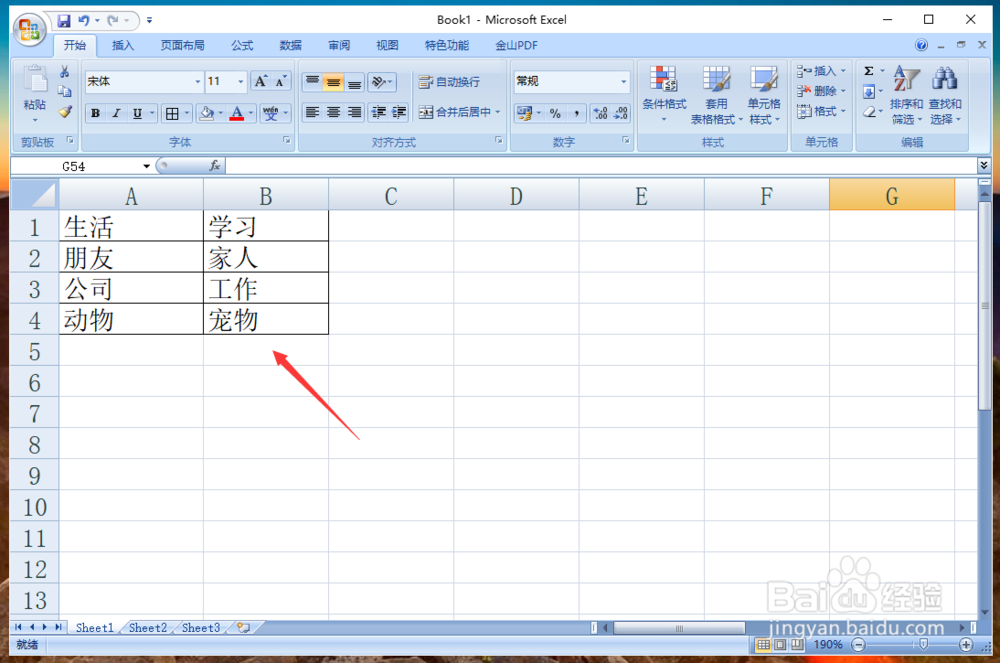
Task: Open the 常规 number format dropdown
Action: (623, 82)
